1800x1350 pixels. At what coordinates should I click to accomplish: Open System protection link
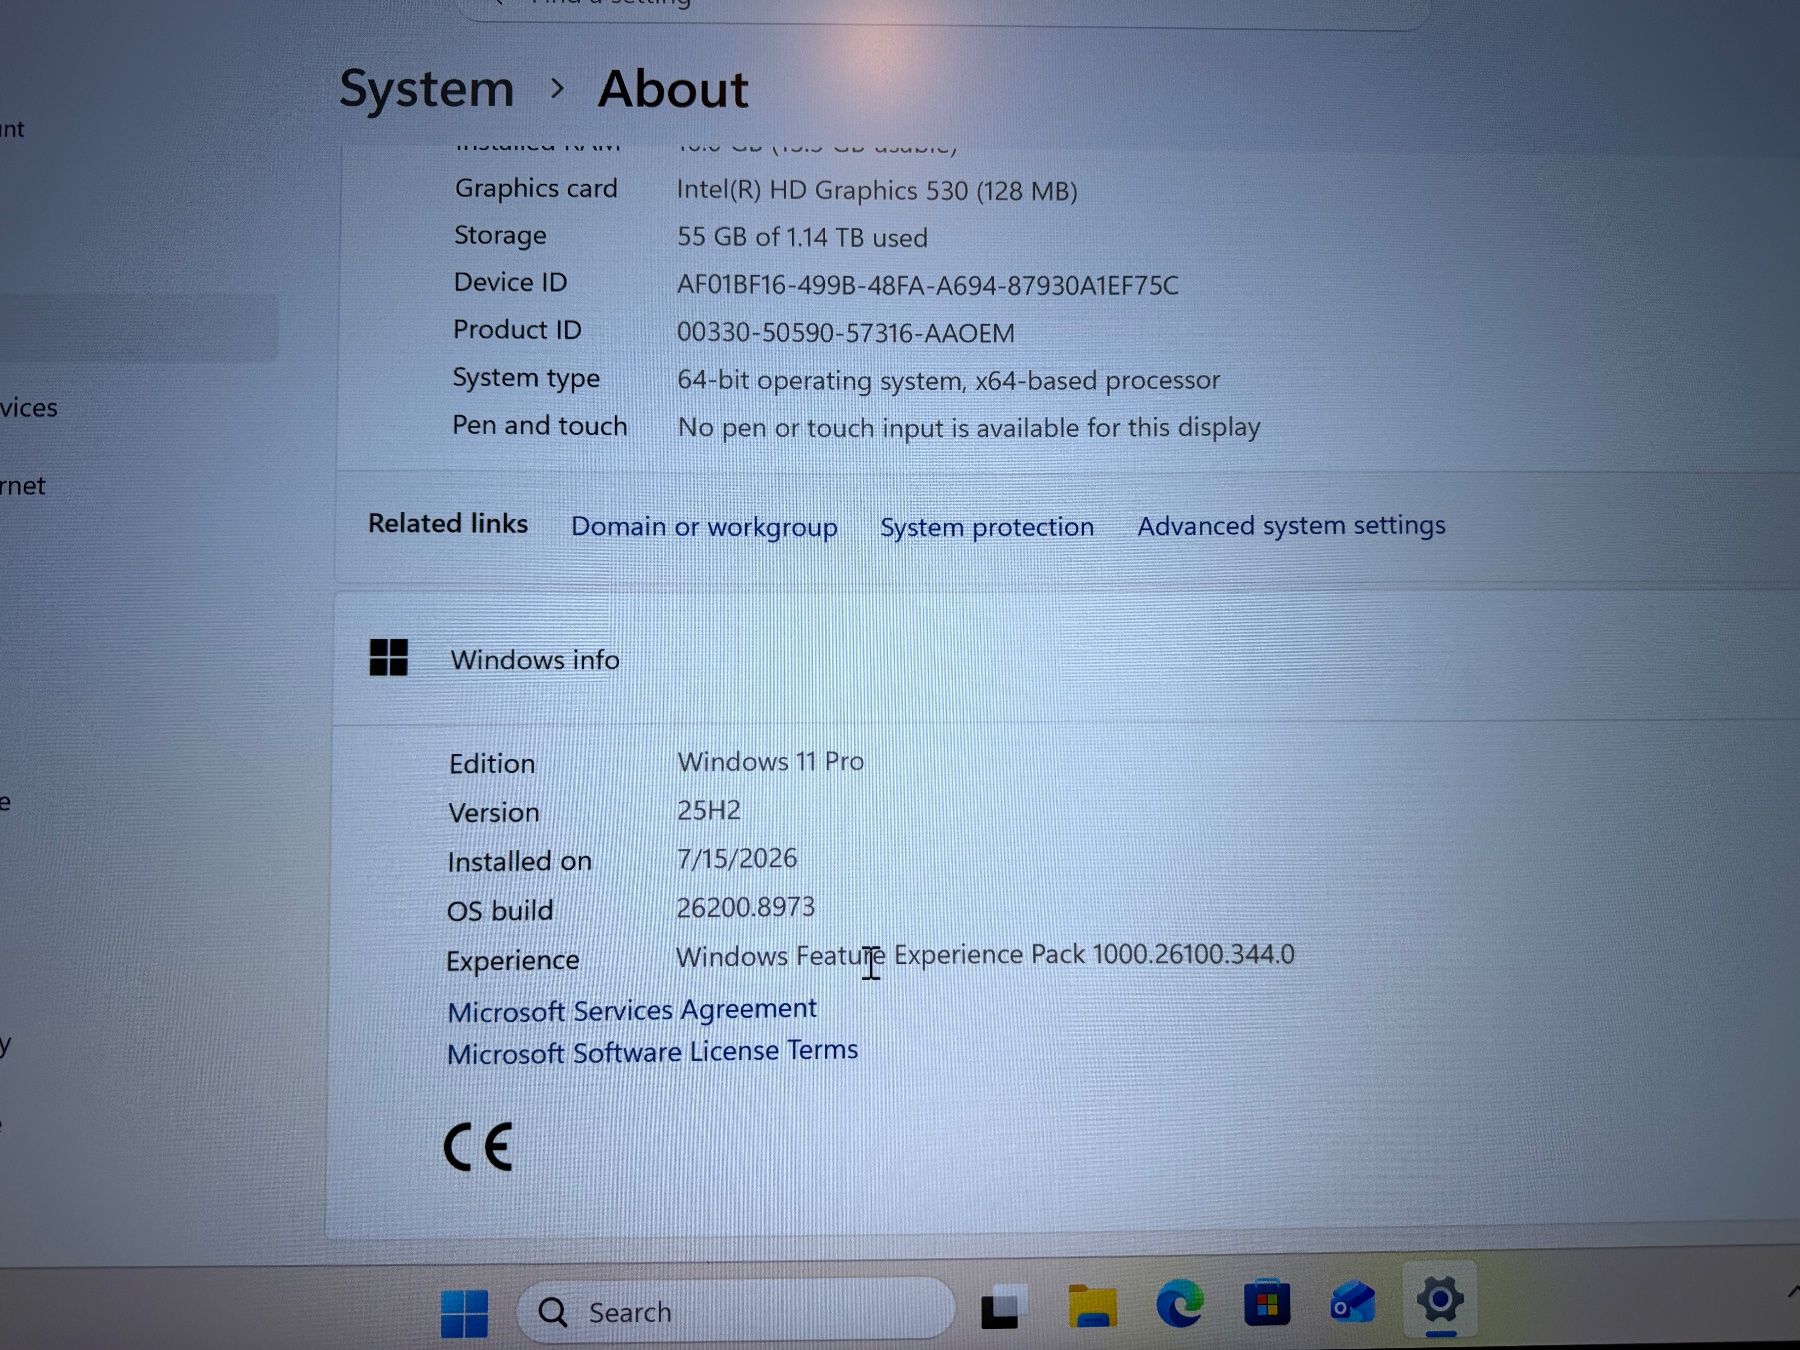987,527
